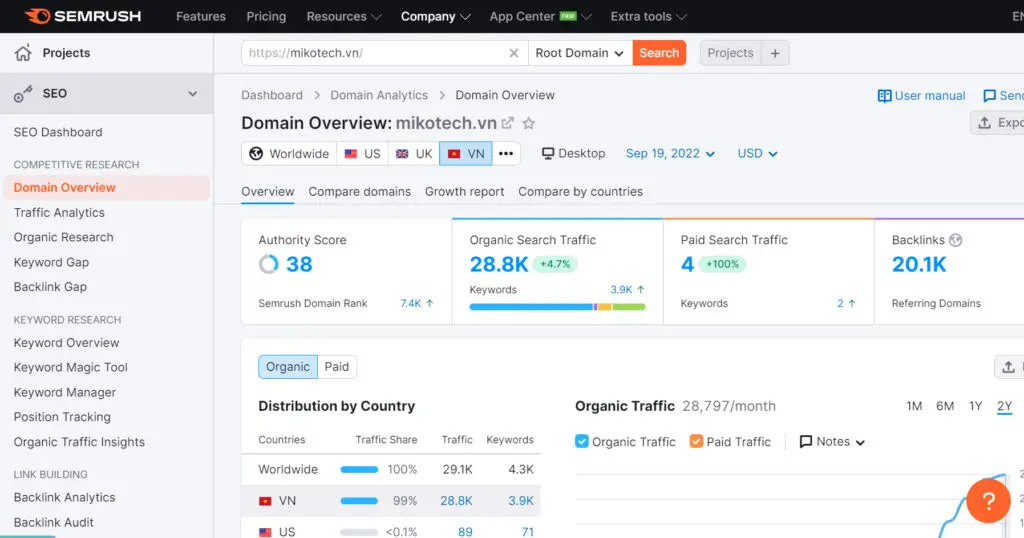
Task: Open Traffic Analytics in the sidebar
Action: point(59,212)
